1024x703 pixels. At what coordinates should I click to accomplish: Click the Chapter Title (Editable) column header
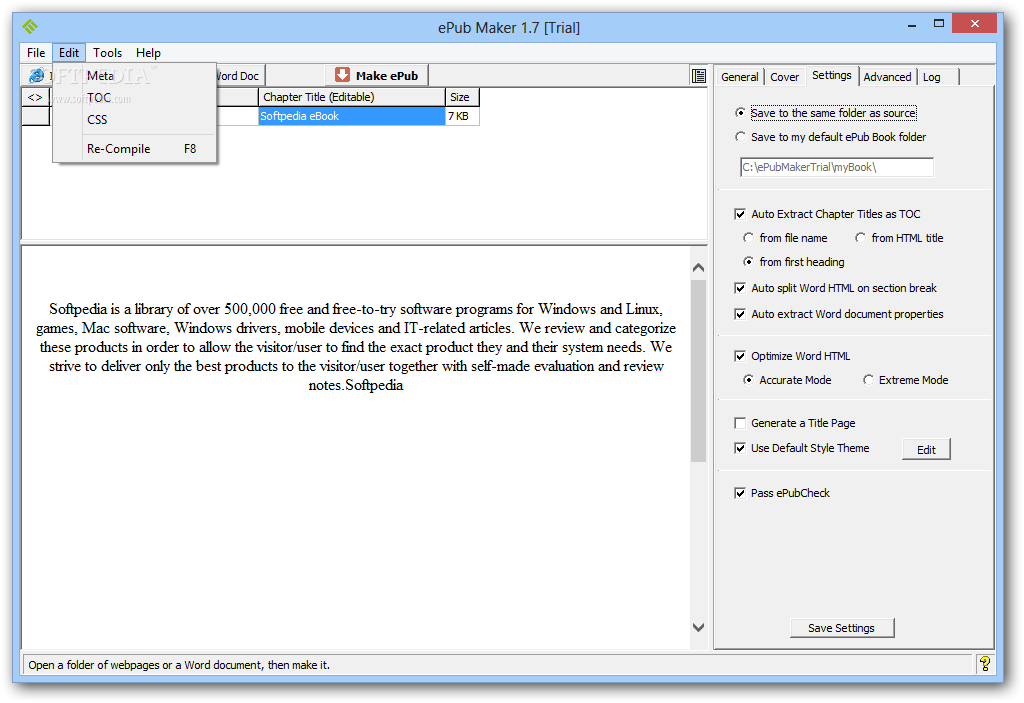[x=351, y=97]
